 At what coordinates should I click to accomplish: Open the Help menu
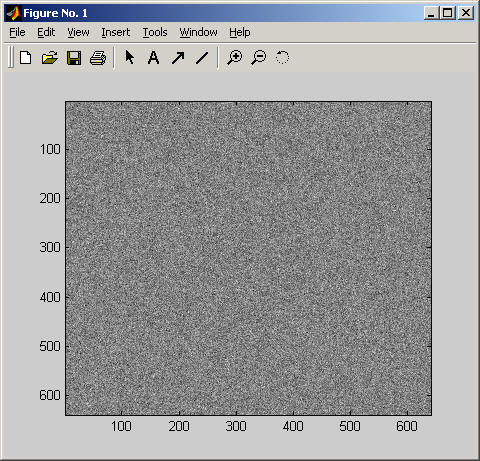(240, 32)
